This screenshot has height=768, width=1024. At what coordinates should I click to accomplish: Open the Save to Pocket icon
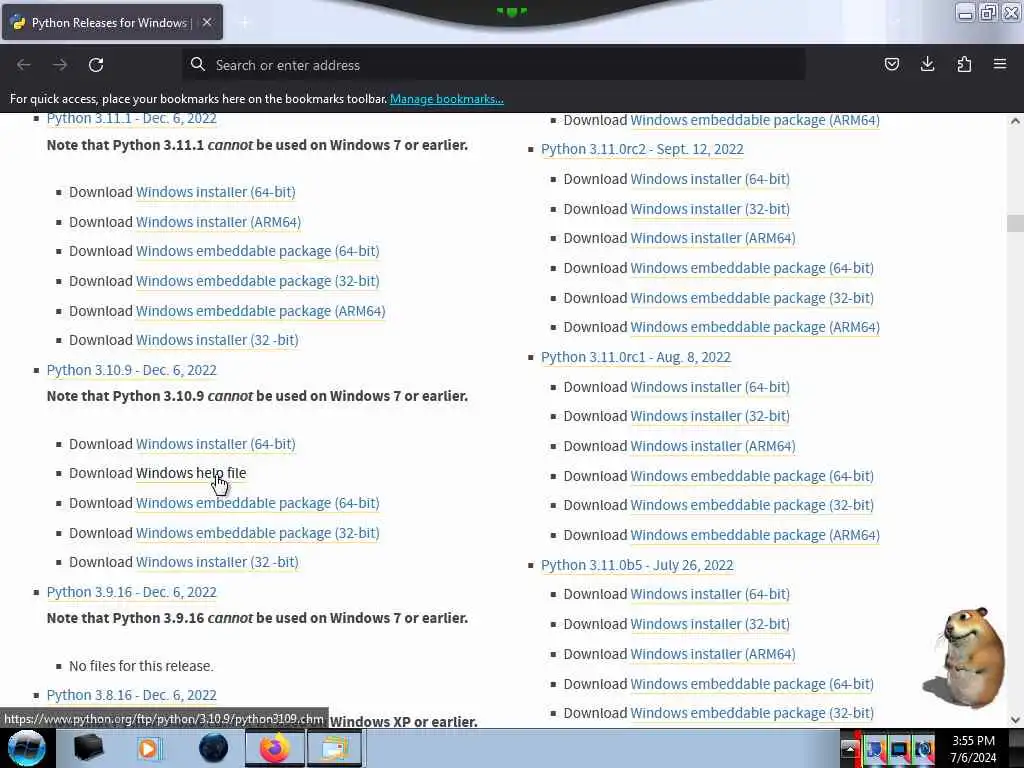coord(891,64)
